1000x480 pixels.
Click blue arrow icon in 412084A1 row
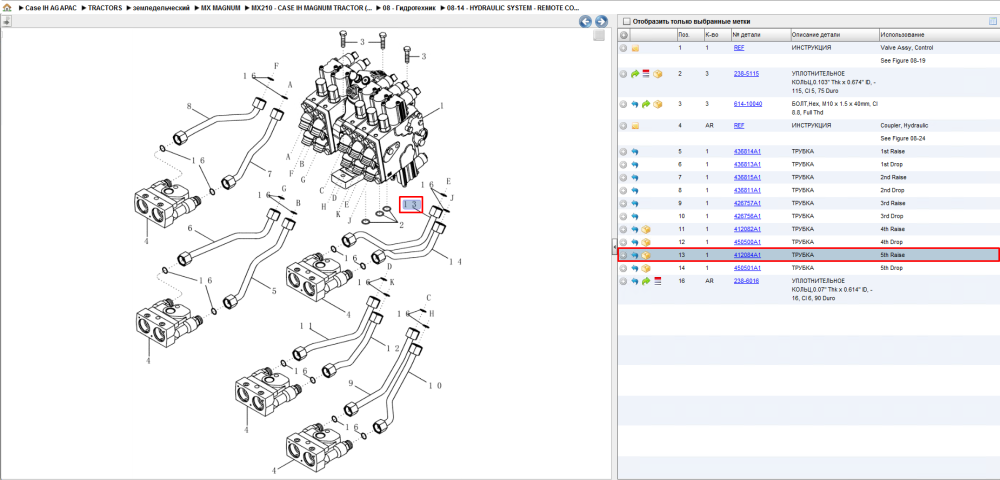[x=635, y=255]
